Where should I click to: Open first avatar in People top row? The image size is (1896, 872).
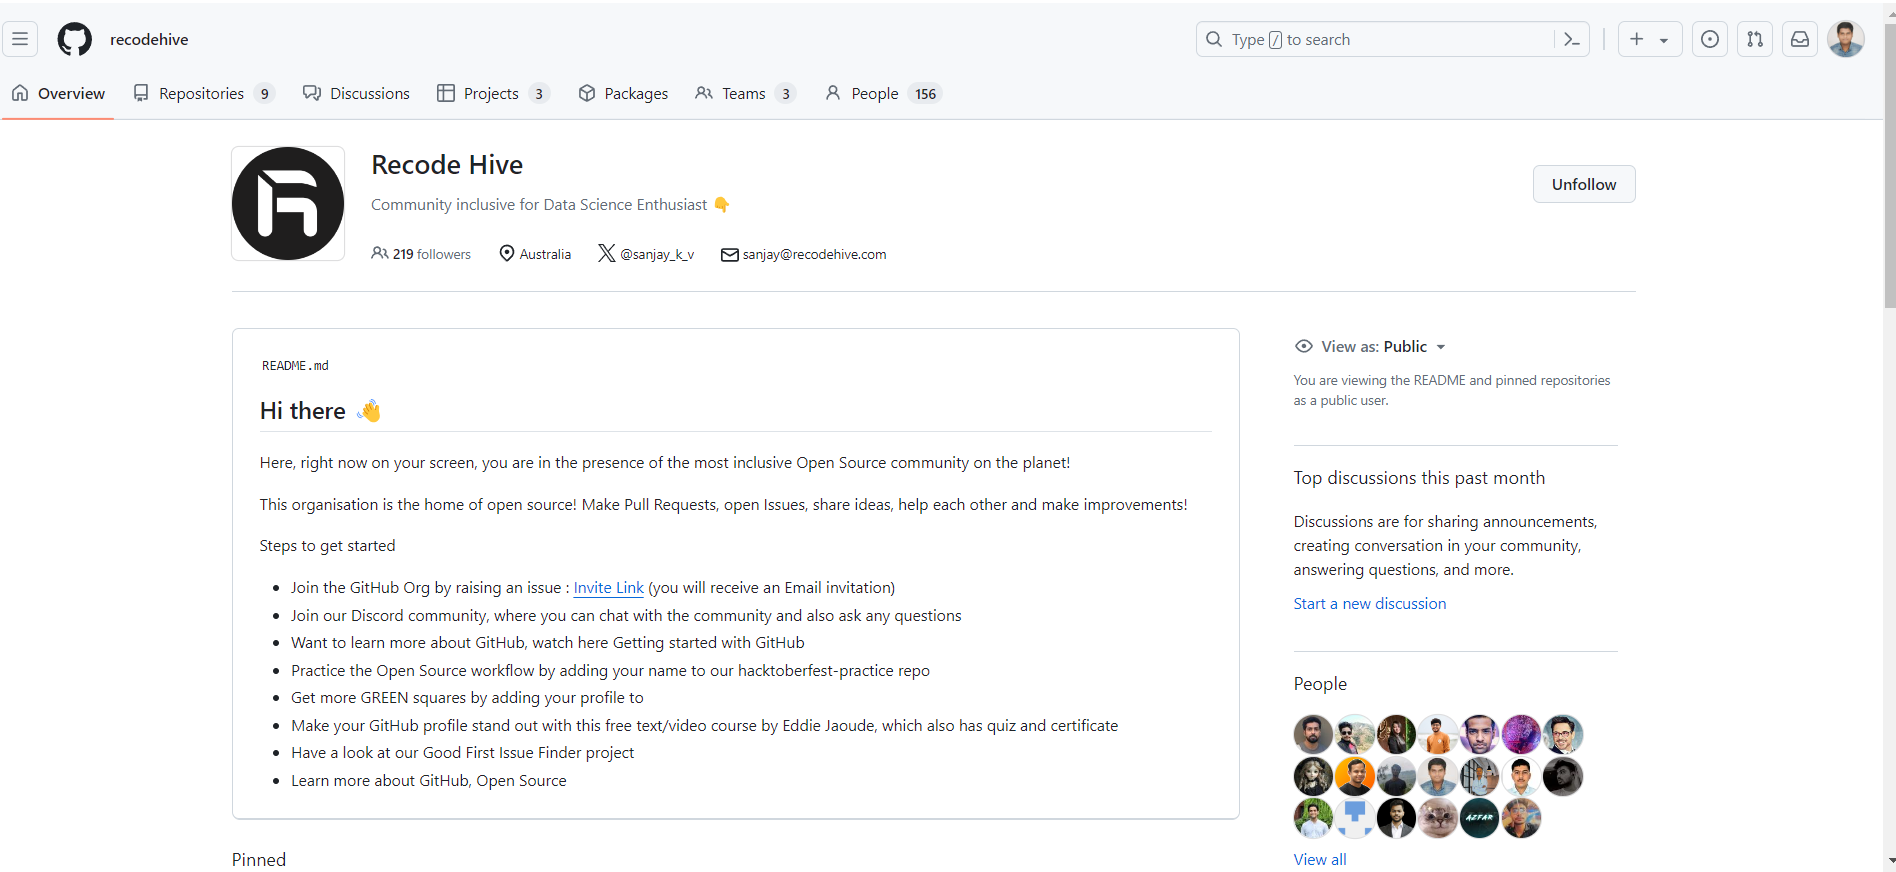pyautogui.click(x=1313, y=734)
